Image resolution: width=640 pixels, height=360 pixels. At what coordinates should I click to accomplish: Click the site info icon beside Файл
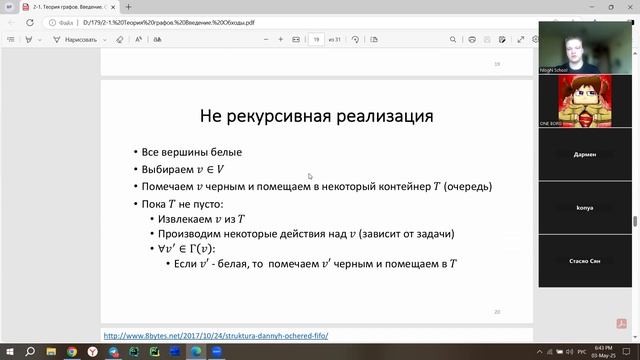point(52,22)
